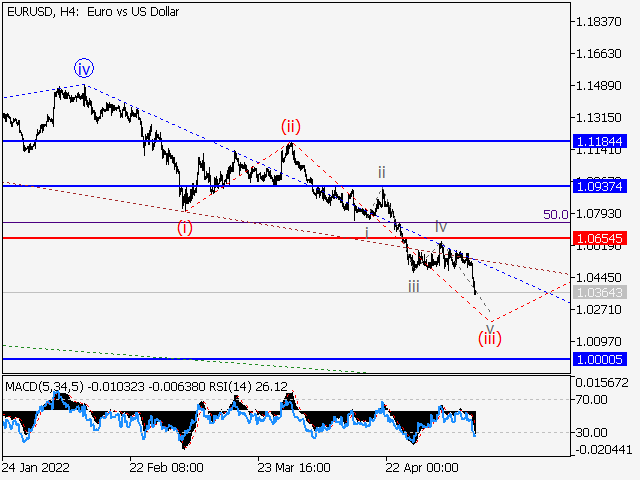Click the red 1.06545 price label
The image size is (640, 480).
coord(600,238)
